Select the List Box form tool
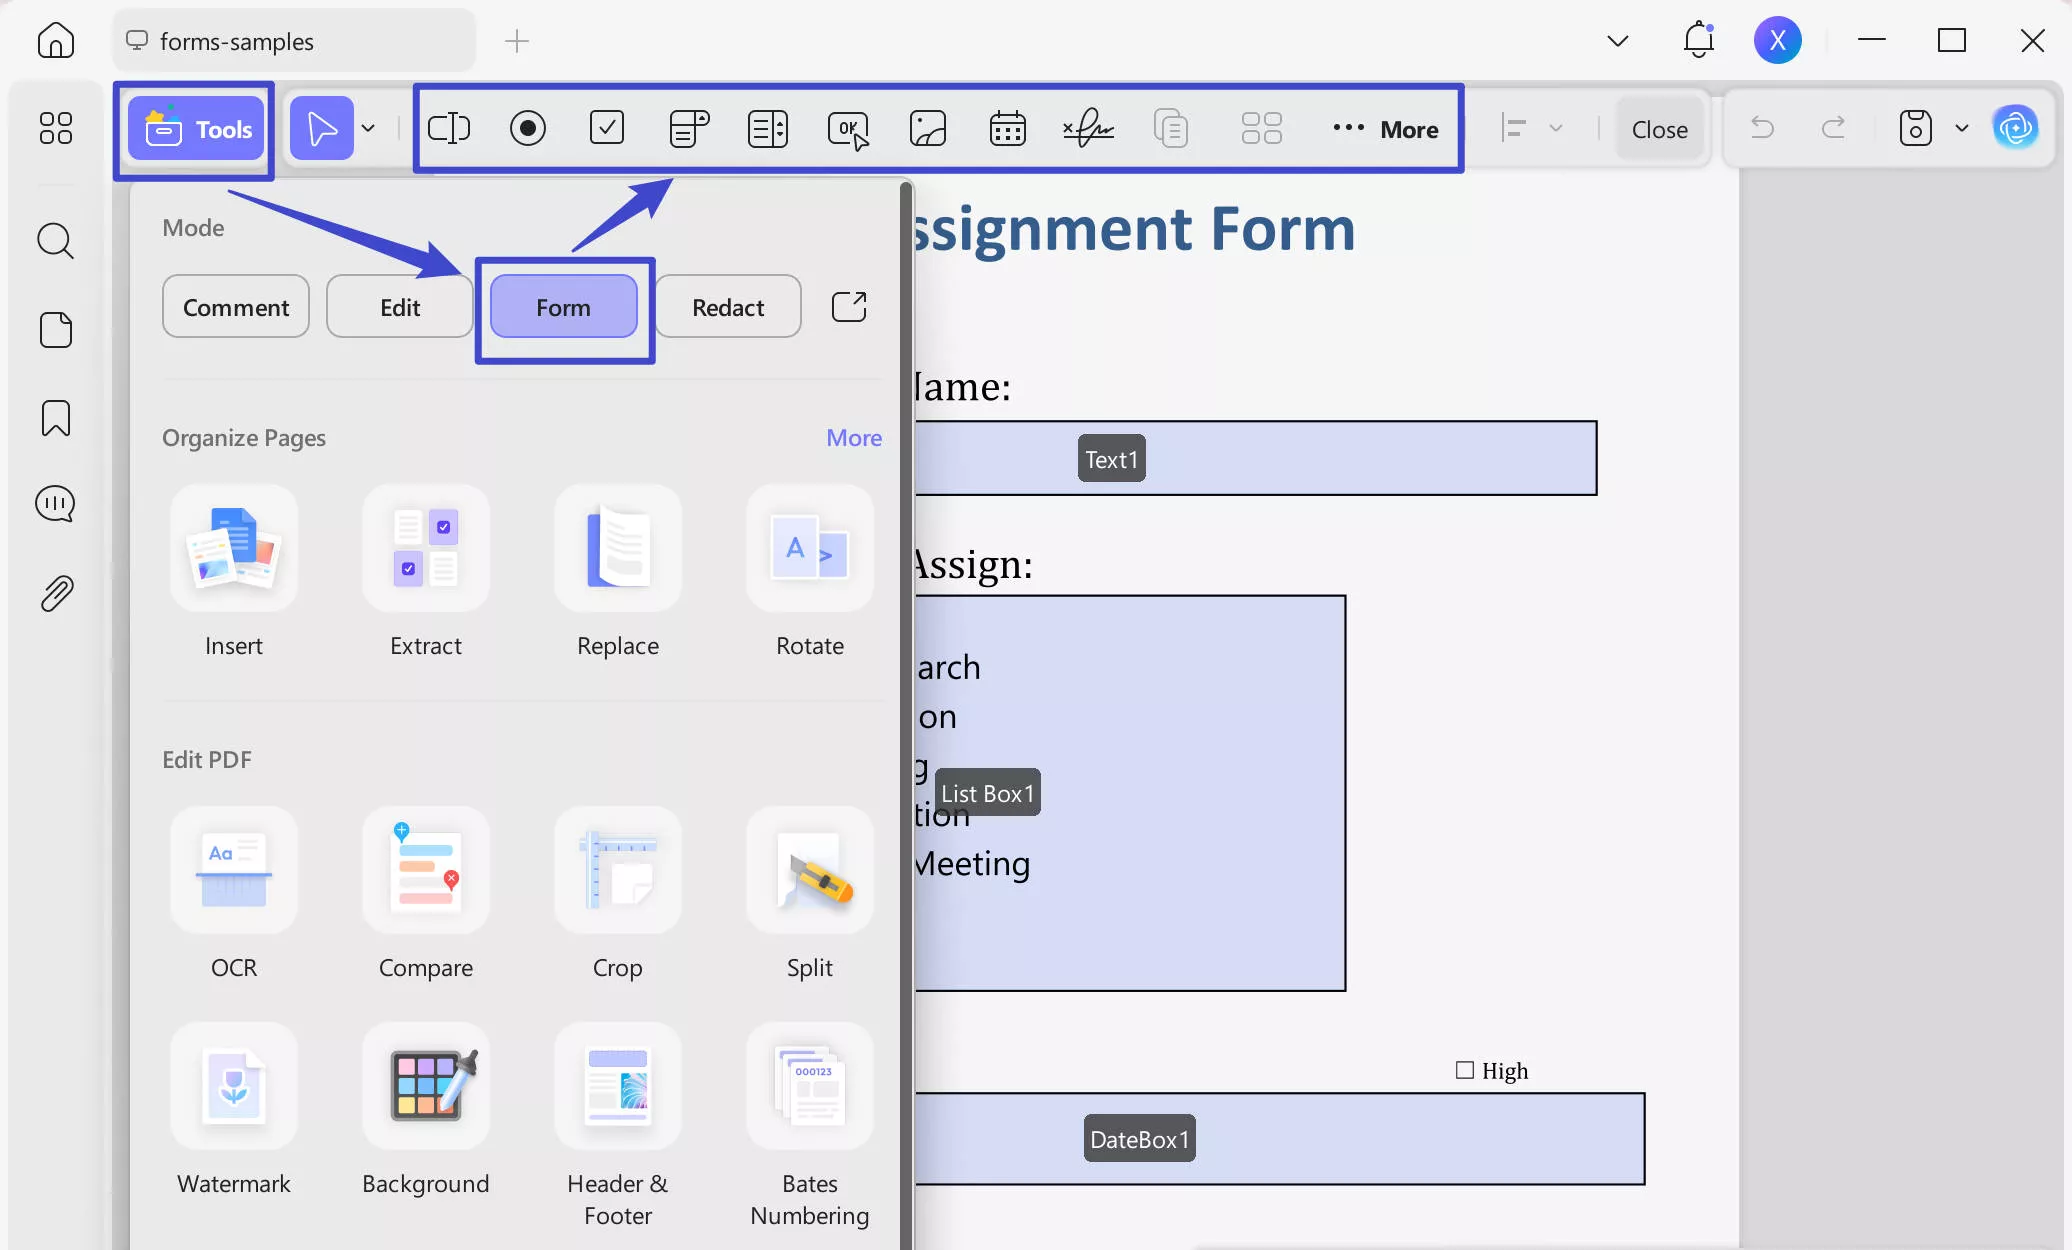The width and height of the screenshot is (2072, 1250). click(x=768, y=128)
